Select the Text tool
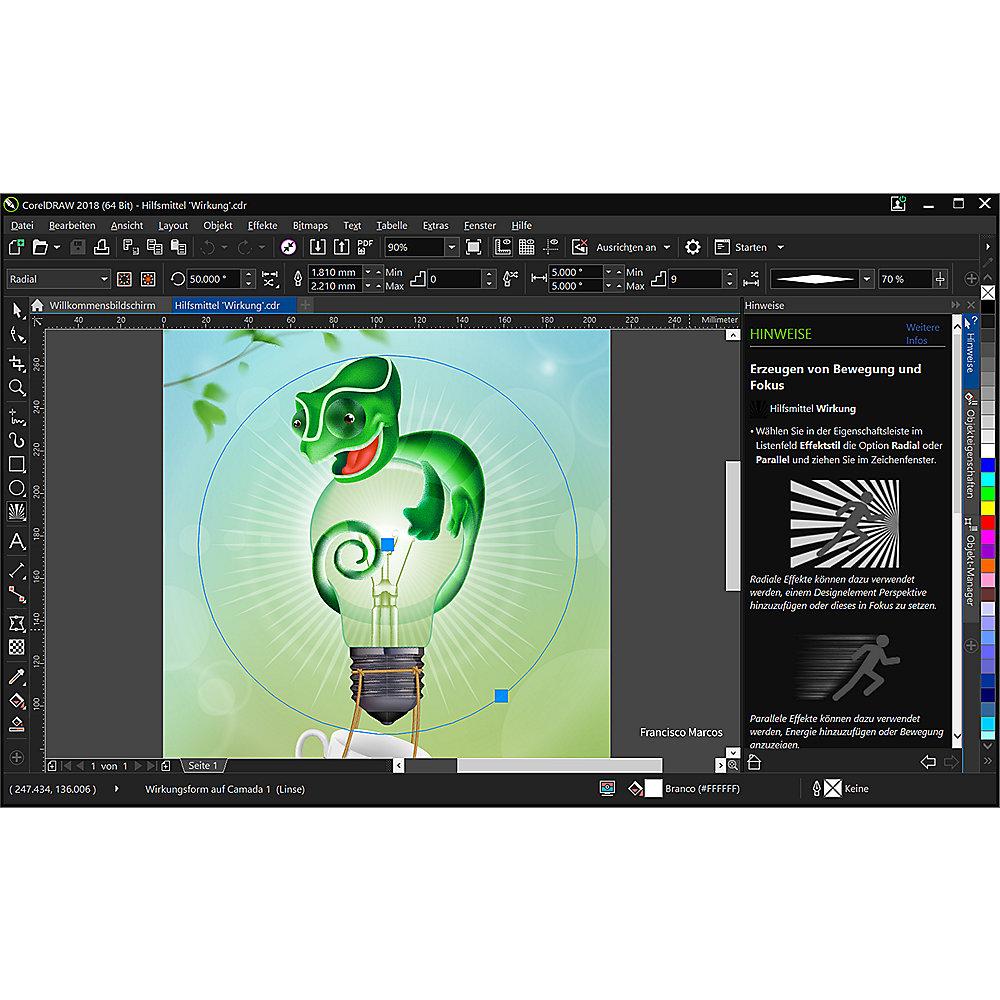Image resolution: width=1000 pixels, height=1000 pixels. point(17,542)
